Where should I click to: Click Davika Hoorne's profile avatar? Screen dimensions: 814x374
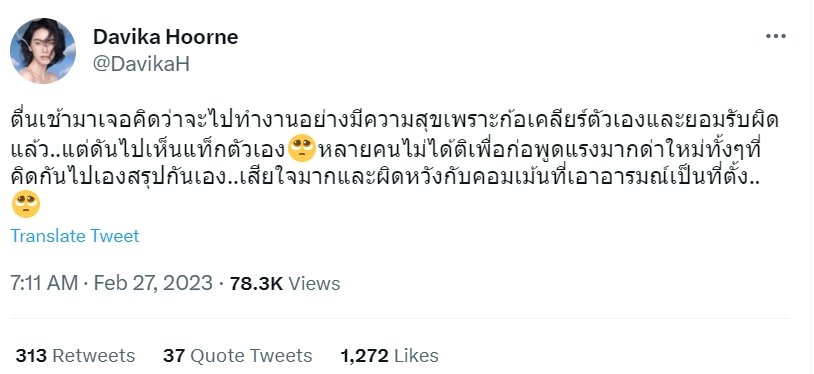coord(43,50)
